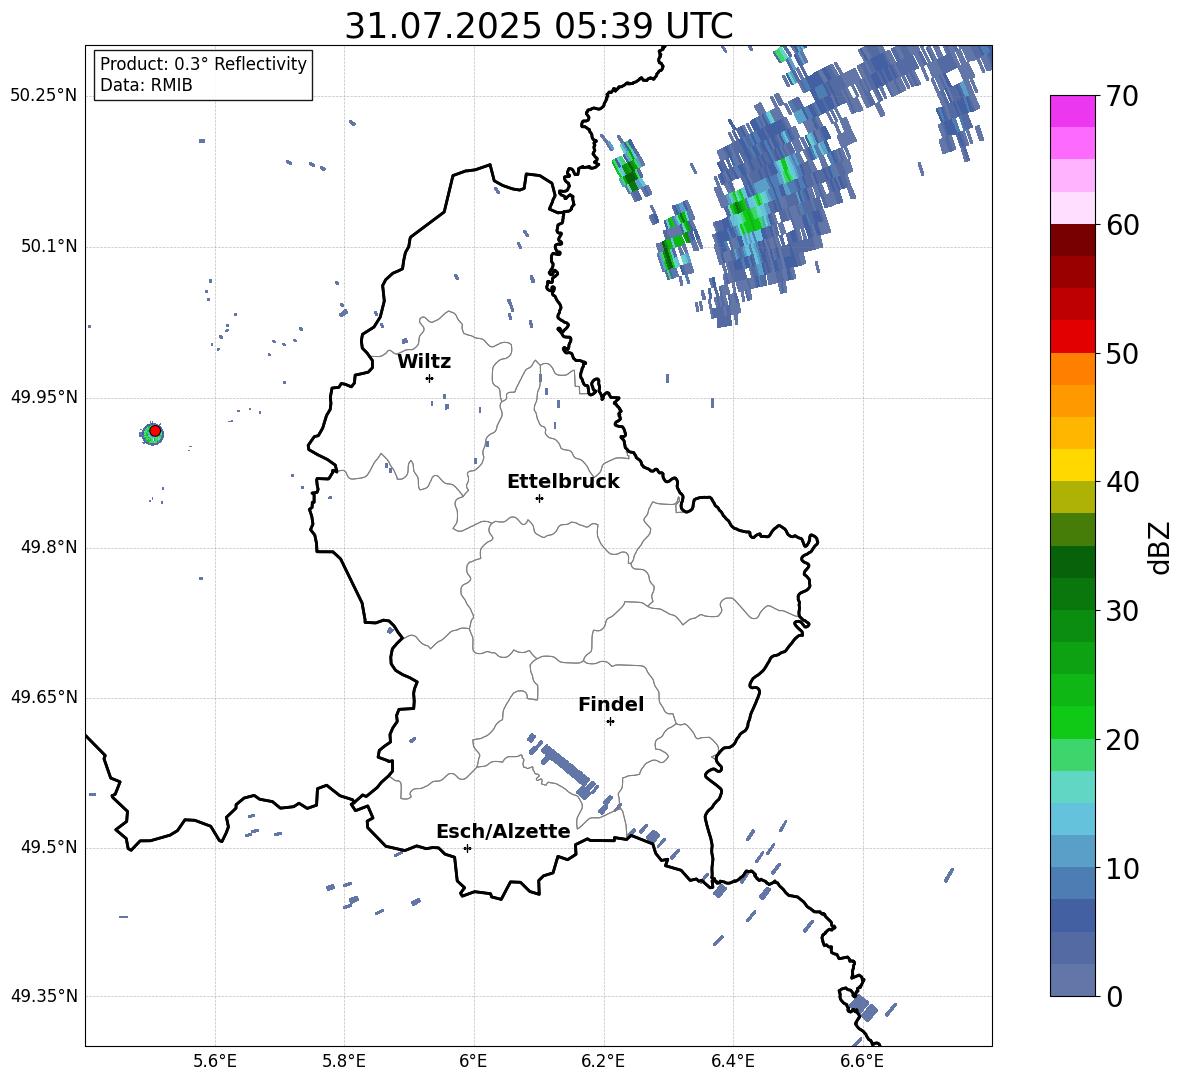Click the 49.5°N latitude label
This screenshot has width=1184, height=1081.
50,847
